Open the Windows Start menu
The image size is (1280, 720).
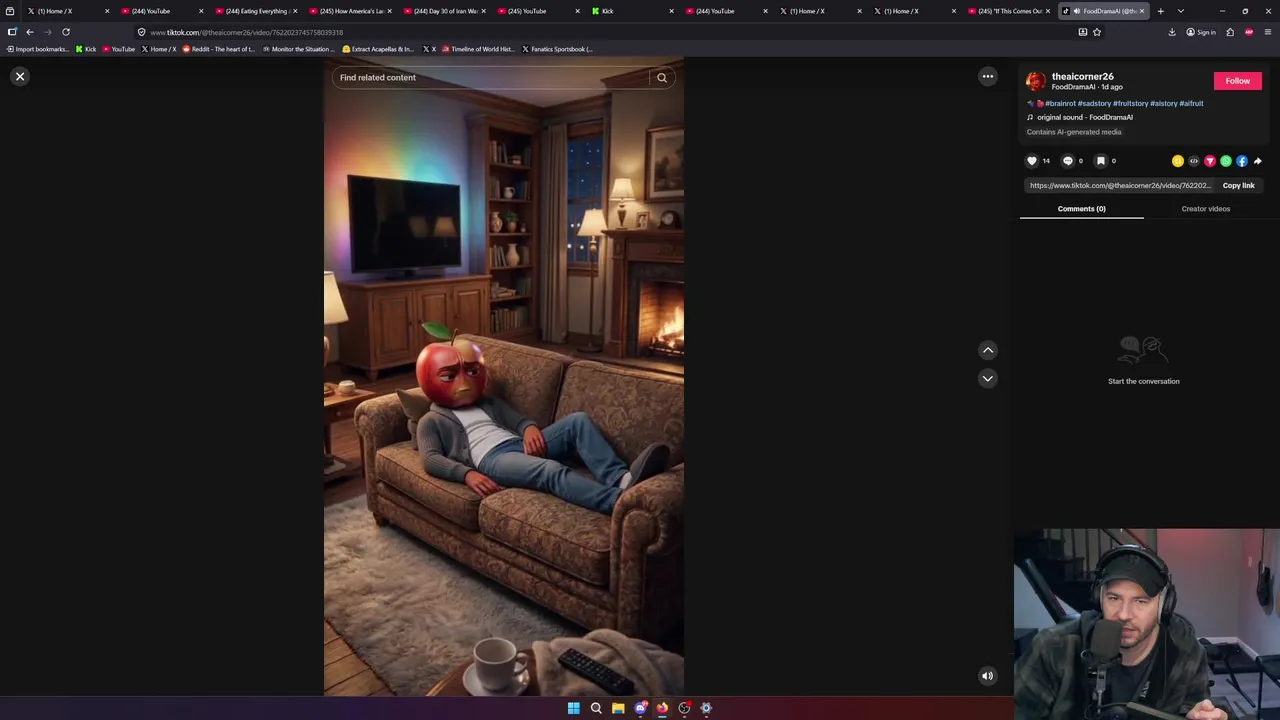(x=574, y=708)
